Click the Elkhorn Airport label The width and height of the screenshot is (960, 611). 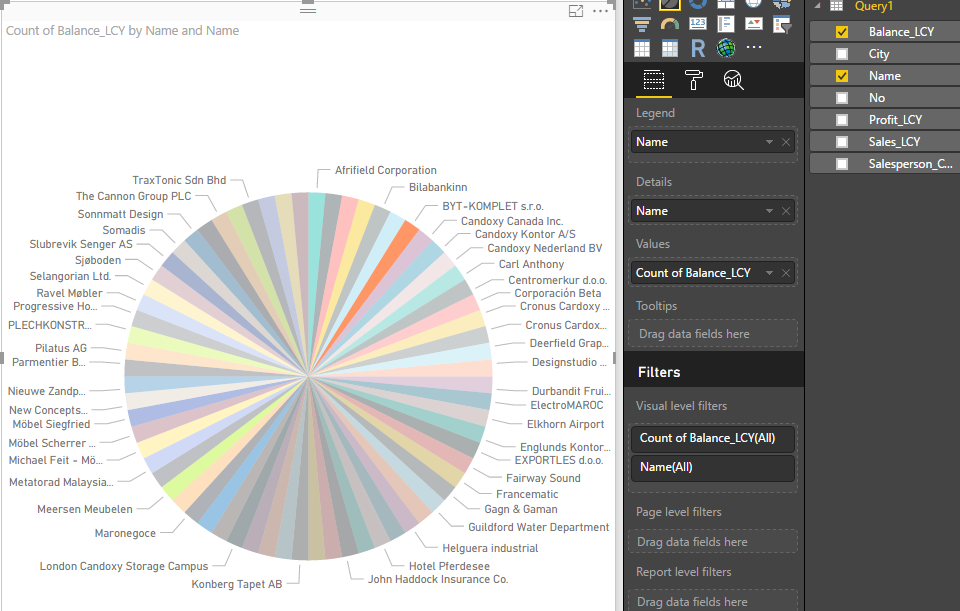point(565,424)
